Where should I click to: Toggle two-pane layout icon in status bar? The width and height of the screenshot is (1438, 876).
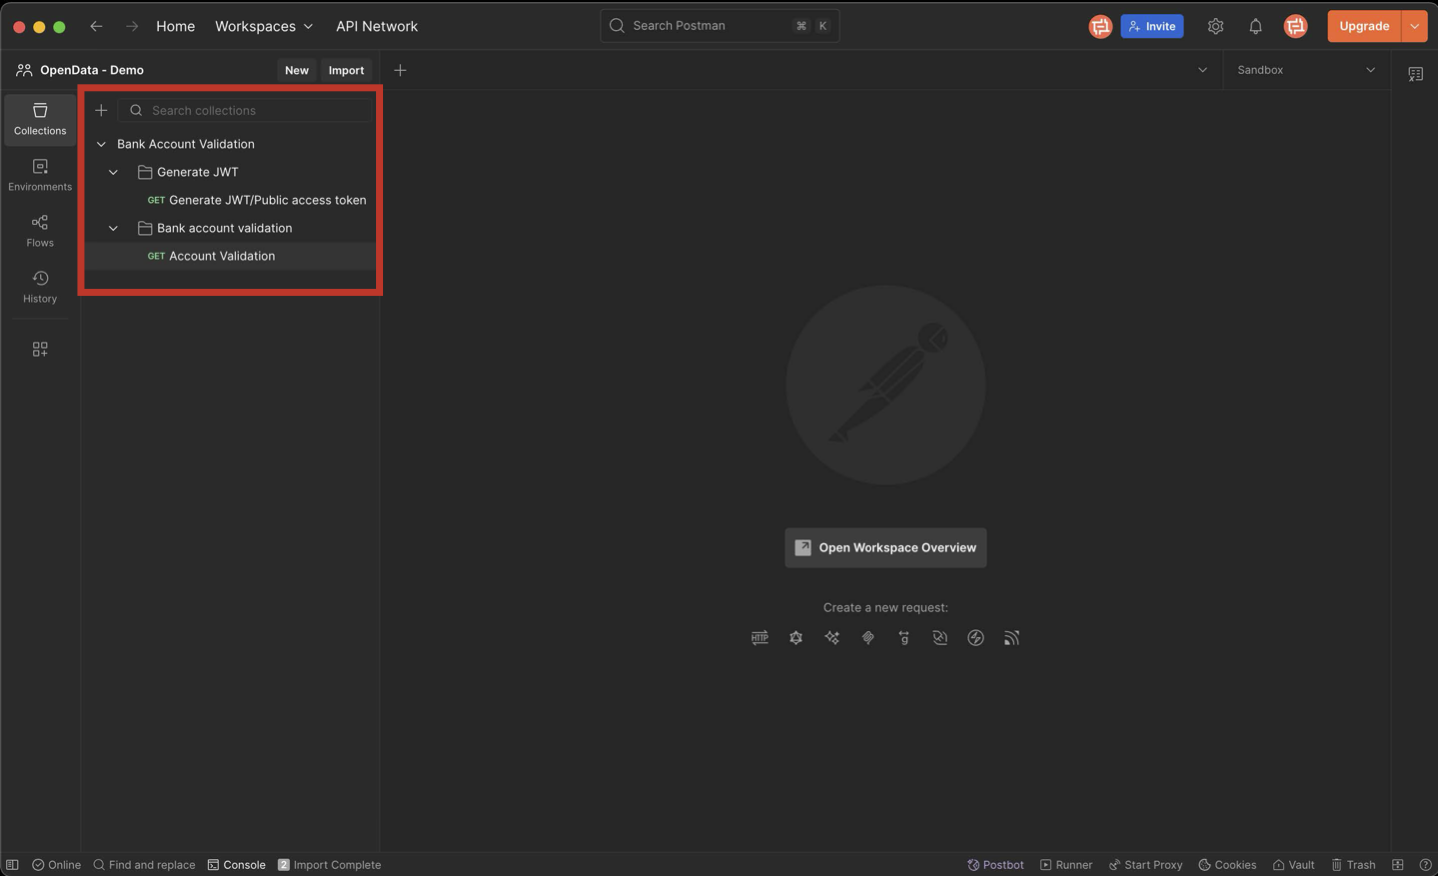click(x=1398, y=865)
